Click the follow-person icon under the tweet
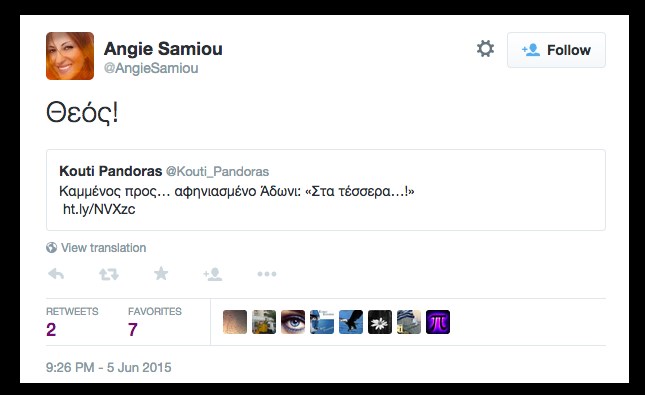Image resolution: width=645 pixels, height=395 pixels. pyautogui.click(x=213, y=274)
